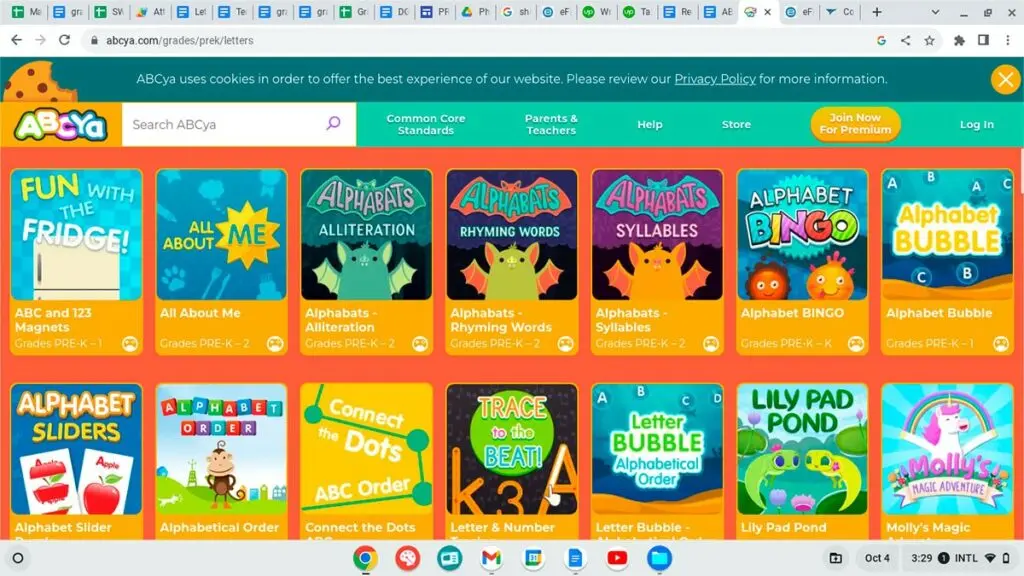Open the browser share icon
Screen dimensions: 1024x576
pos(905,40)
